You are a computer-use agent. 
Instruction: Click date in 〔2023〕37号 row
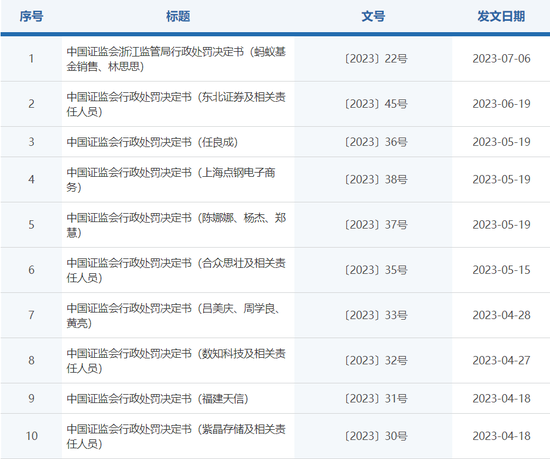[501, 225]
